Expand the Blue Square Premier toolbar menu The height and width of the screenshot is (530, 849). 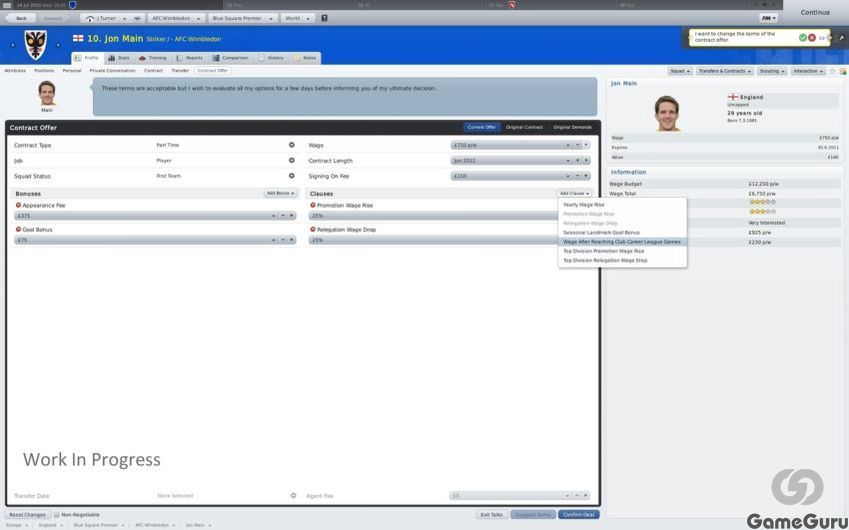click(x=243, y=18)
